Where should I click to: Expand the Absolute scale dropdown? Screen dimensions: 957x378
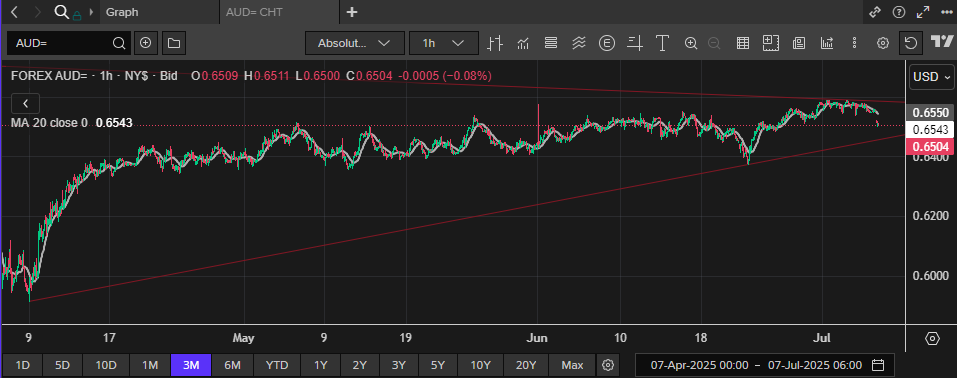pos(355,43)
